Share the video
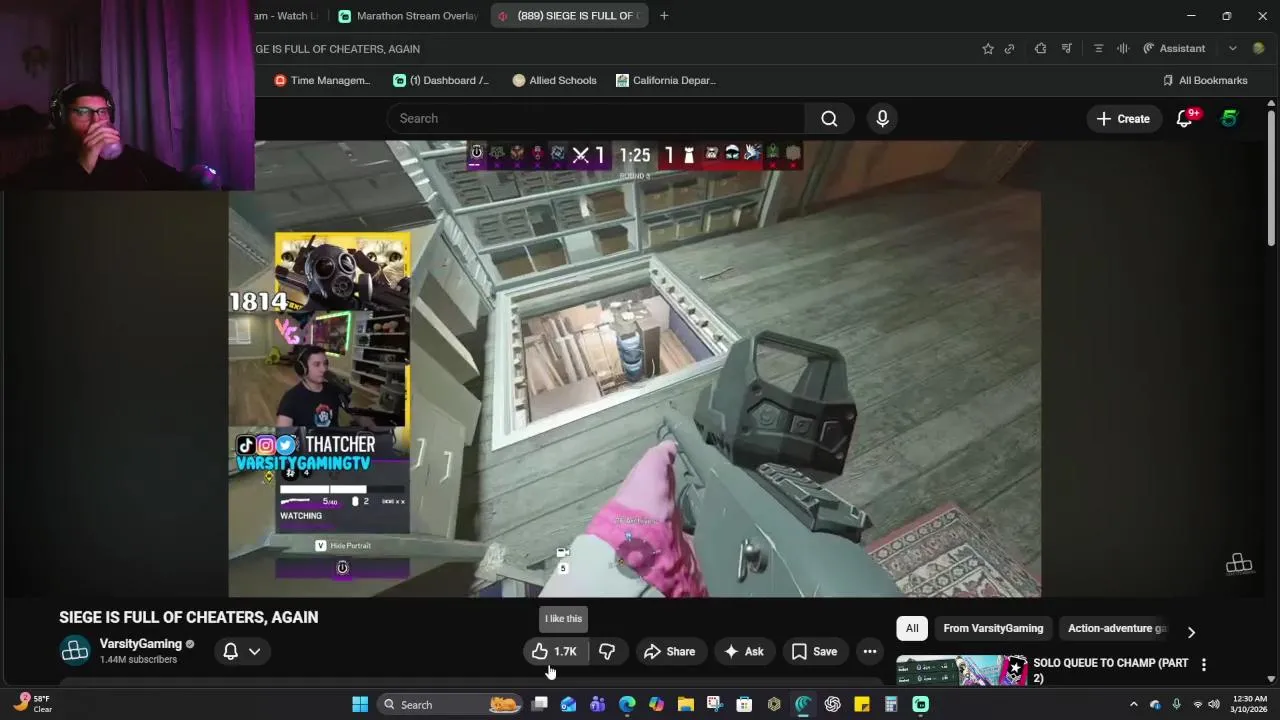1280x720 pixels. coord(669,651)
